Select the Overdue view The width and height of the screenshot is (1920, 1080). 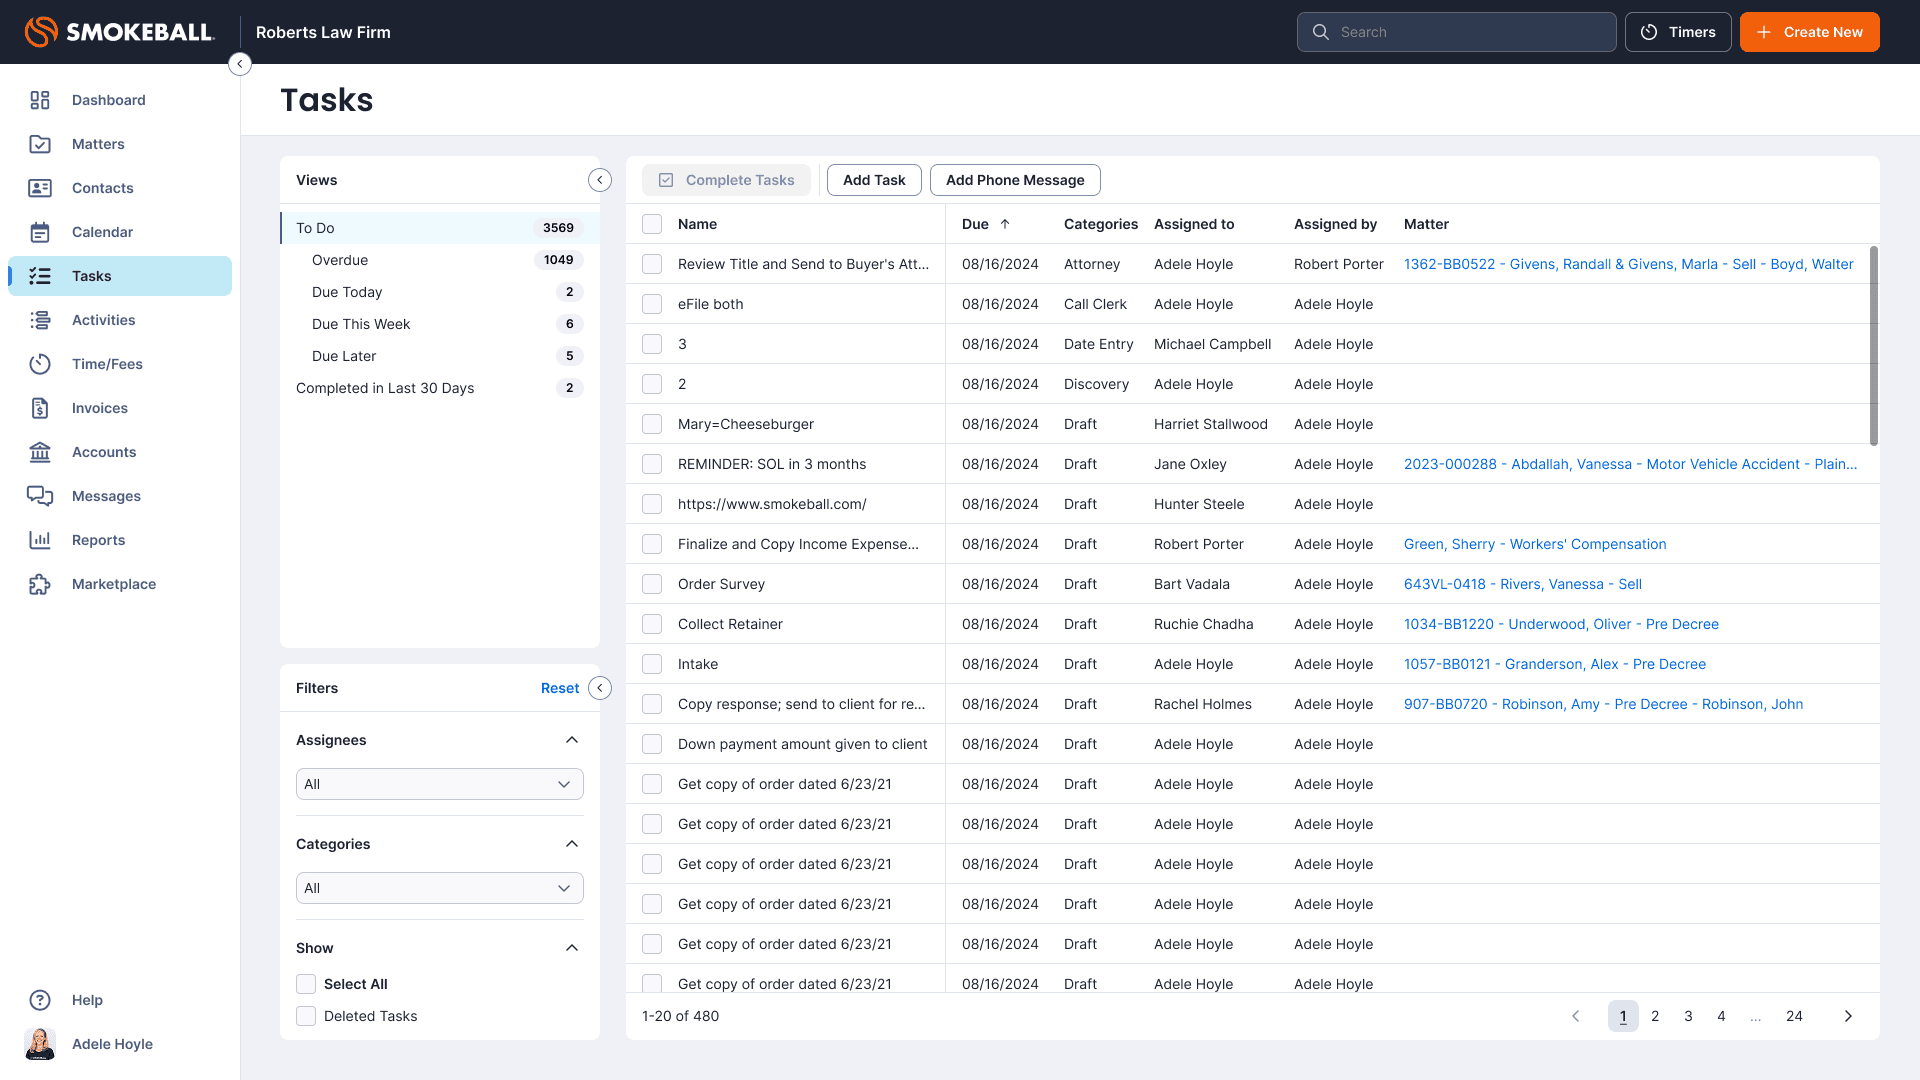pos(340,260)
